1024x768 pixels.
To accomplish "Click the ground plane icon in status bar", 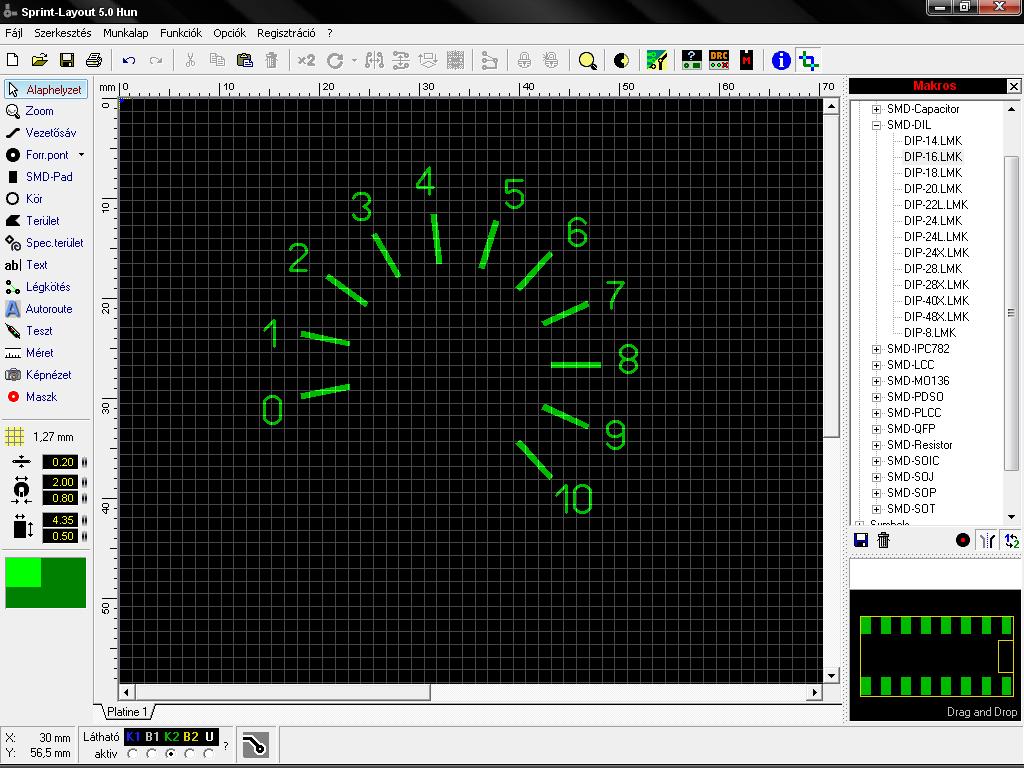I will click(x=255, y=745).
